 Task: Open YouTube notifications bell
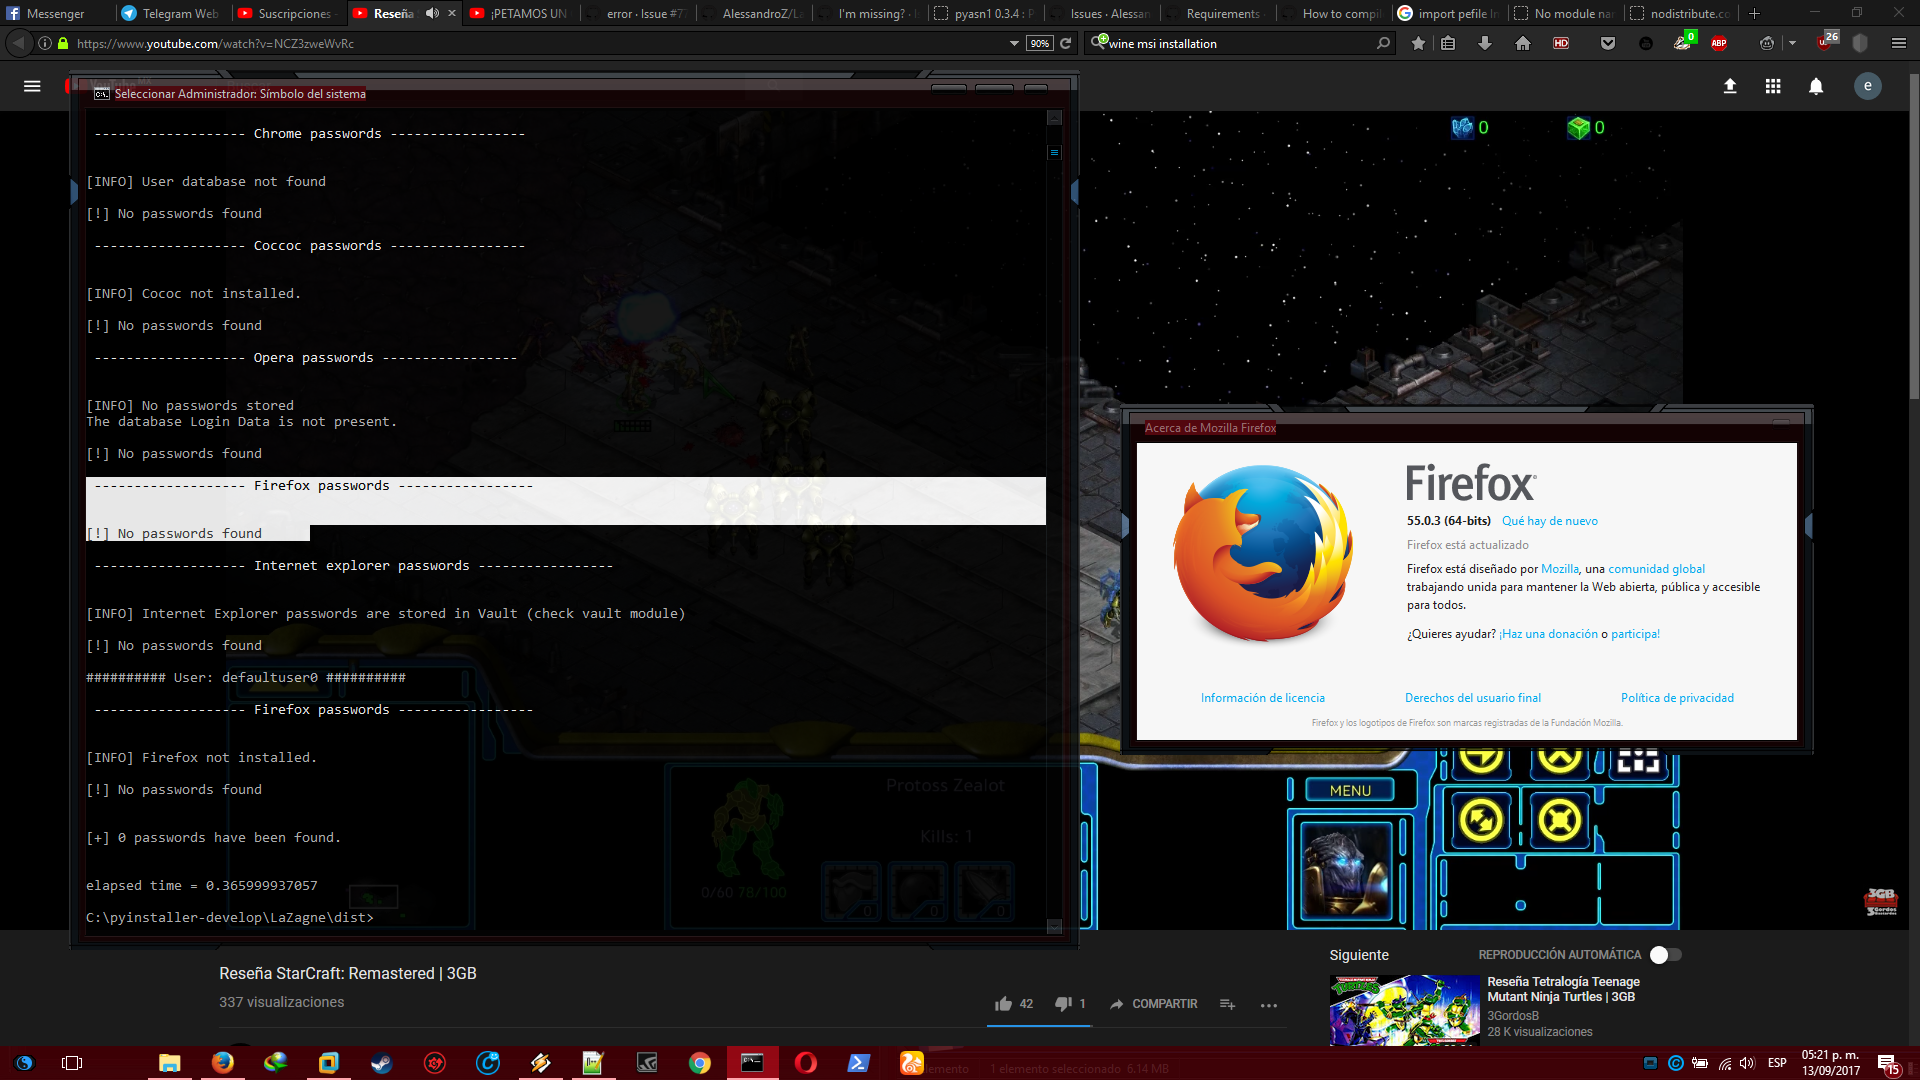click(x=1816, y=87)
